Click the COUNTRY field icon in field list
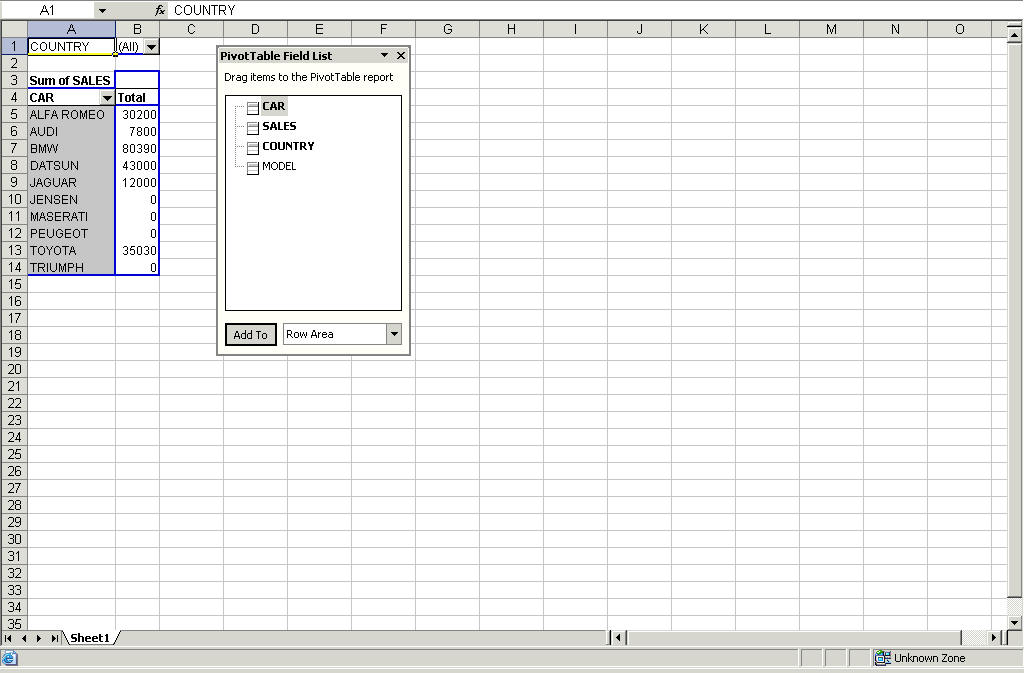Image resolution: width=1024 pixels, height=673 pixels. (x=253, y=148)
